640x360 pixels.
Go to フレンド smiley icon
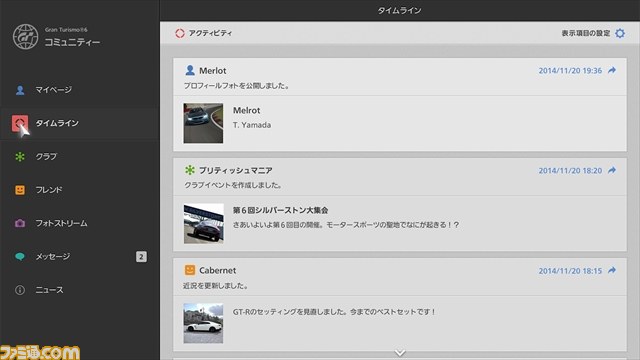(x=20, y=190)
